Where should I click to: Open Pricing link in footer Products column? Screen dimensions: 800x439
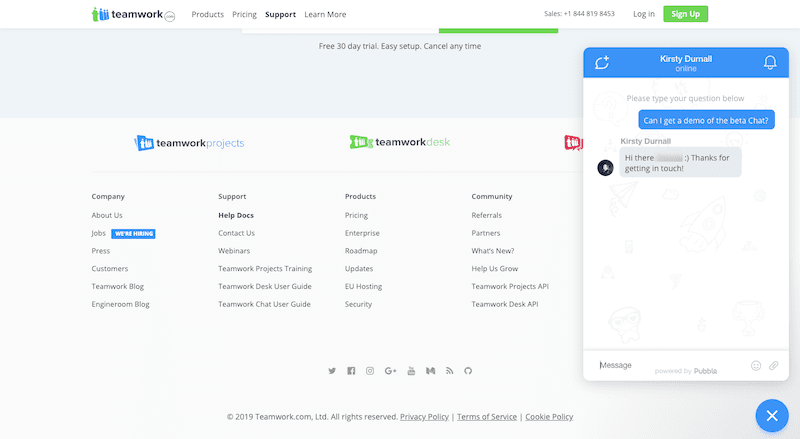tap(356, 215)
